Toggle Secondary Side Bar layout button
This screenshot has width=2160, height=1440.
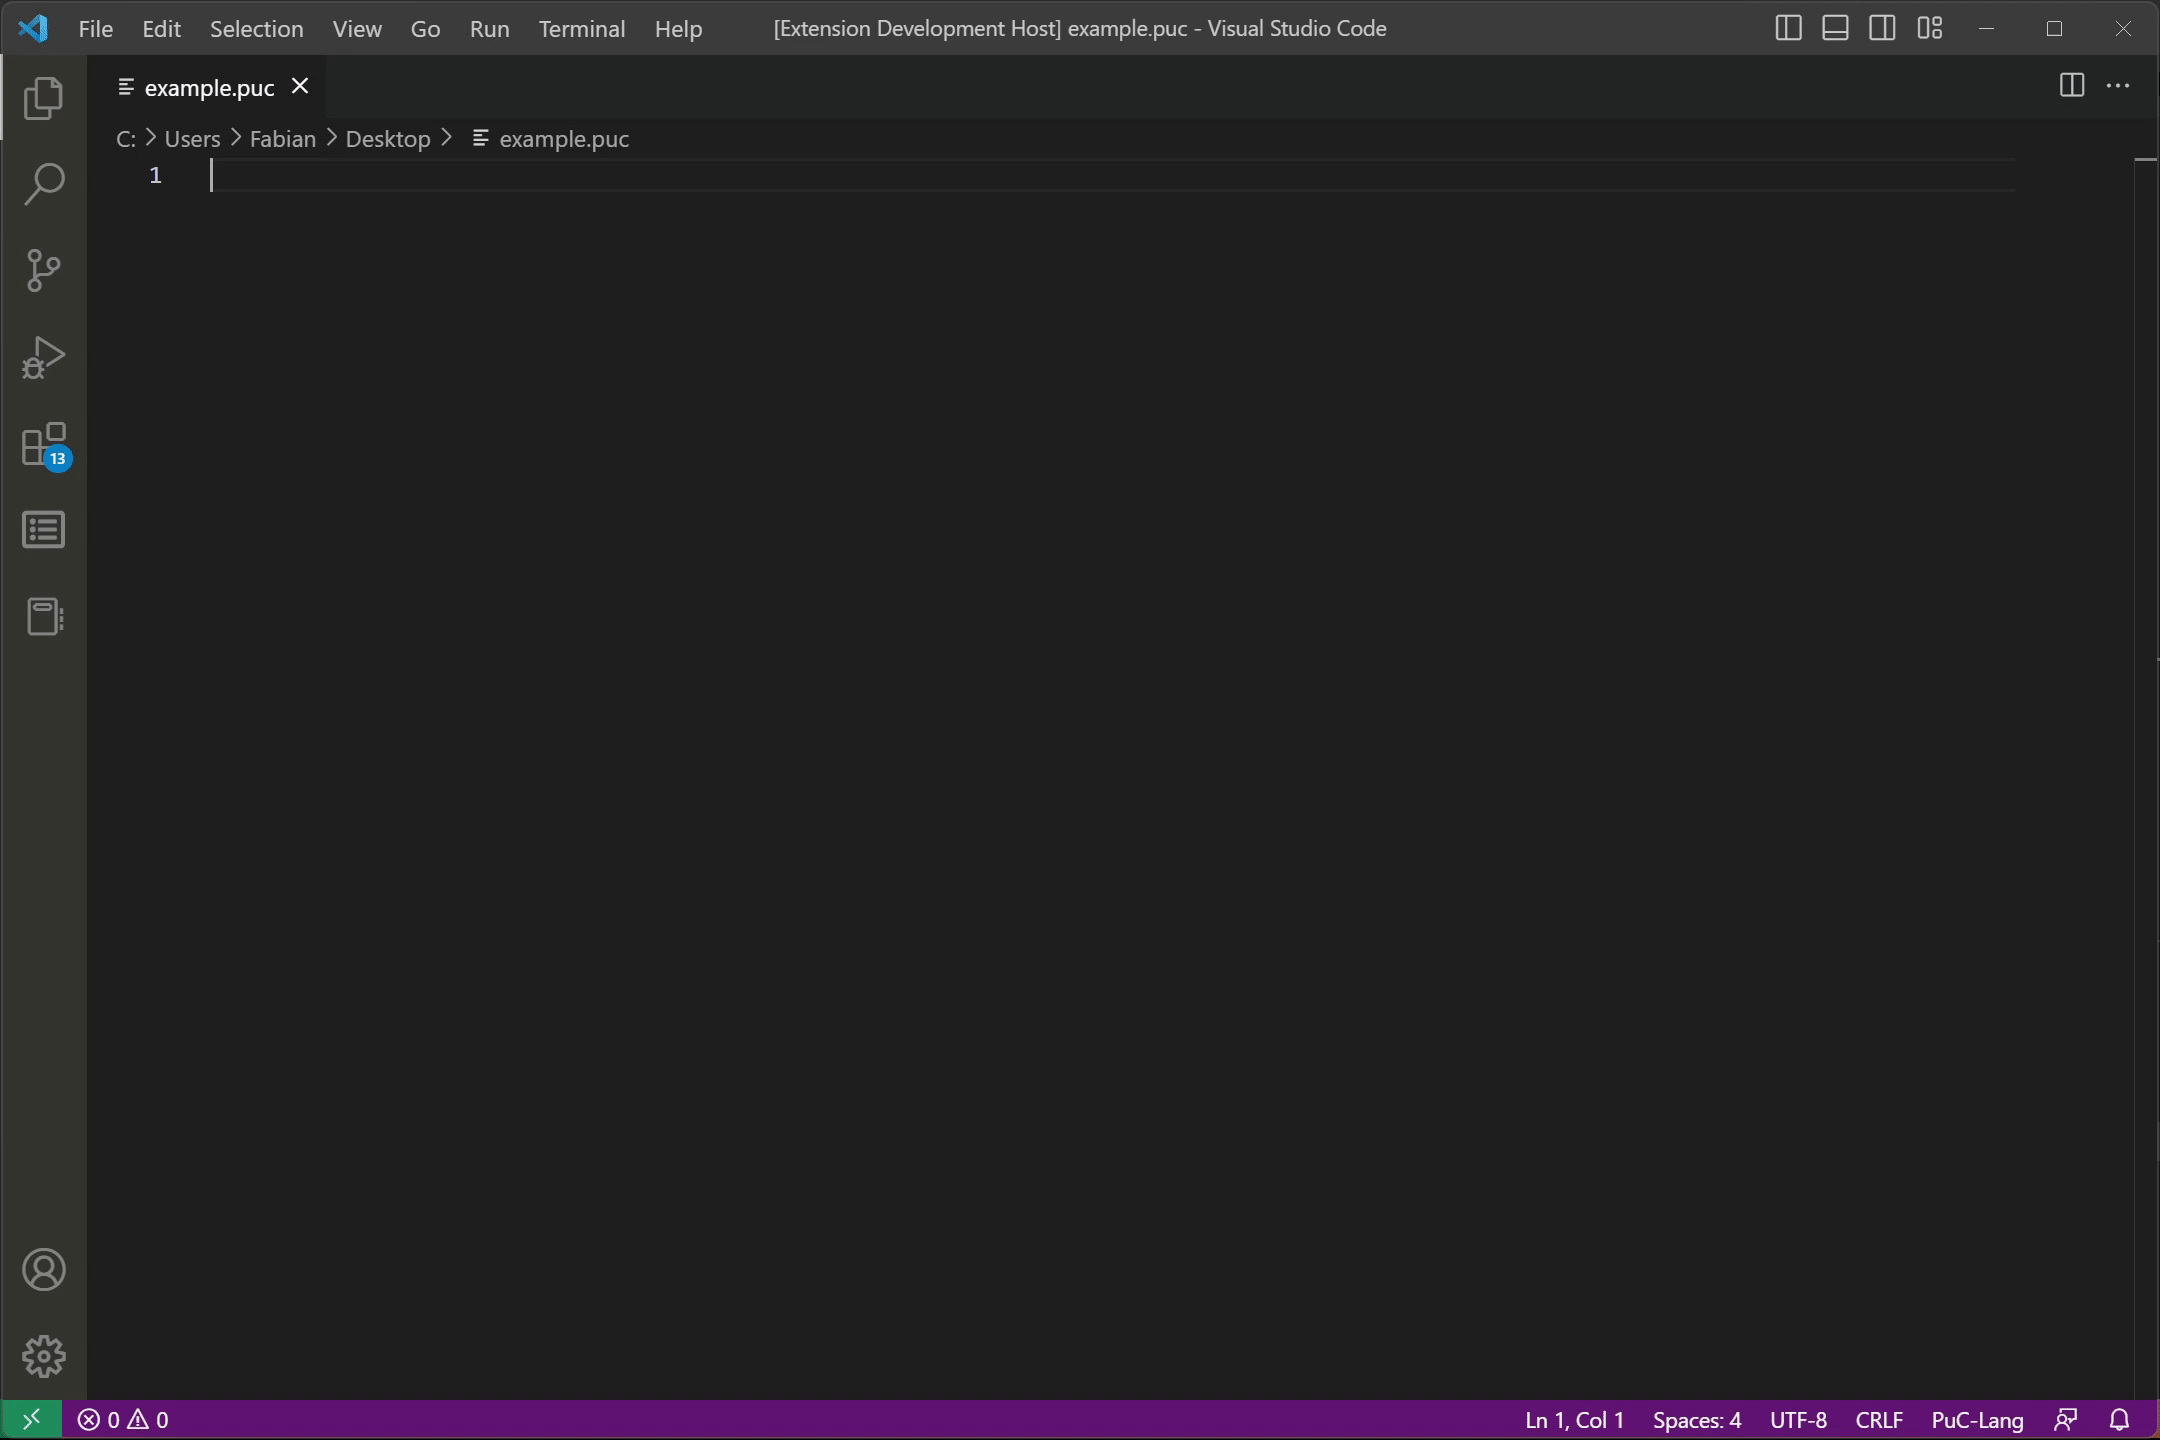[1882, 28]
